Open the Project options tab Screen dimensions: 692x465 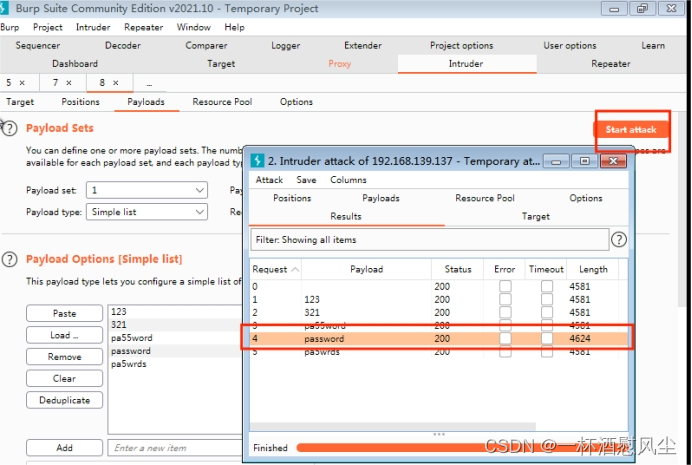(x=462, y=45)
